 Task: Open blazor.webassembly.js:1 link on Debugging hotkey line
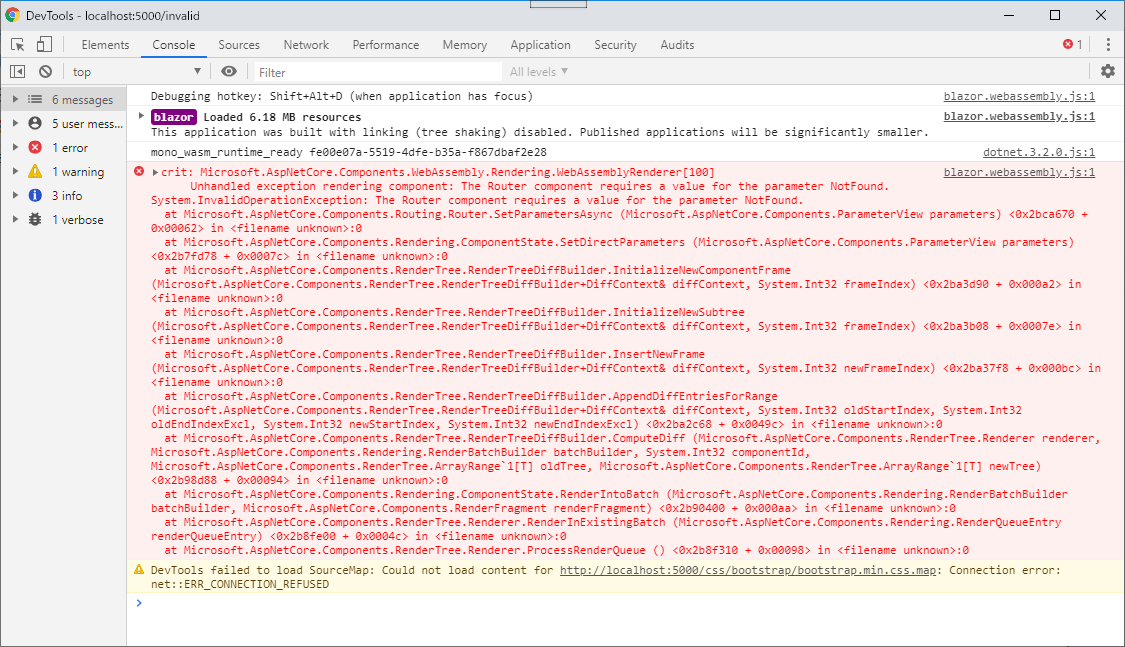point(1019,96)
